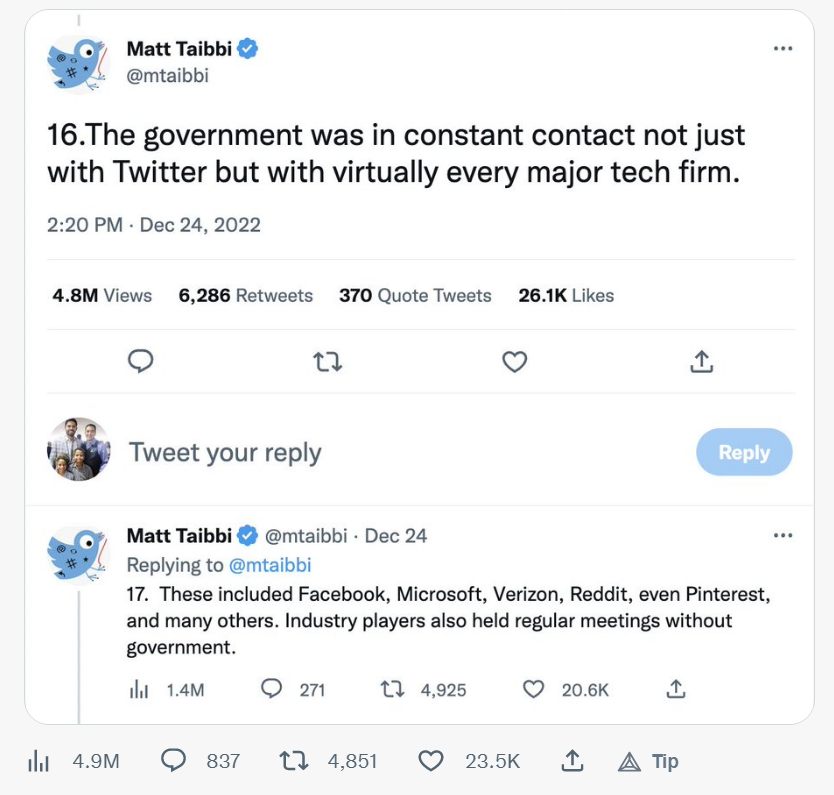Retweet the reply with 4,925 retweets
The height and width of the screenshot is (795, 834).
click(x=392, y=689)
